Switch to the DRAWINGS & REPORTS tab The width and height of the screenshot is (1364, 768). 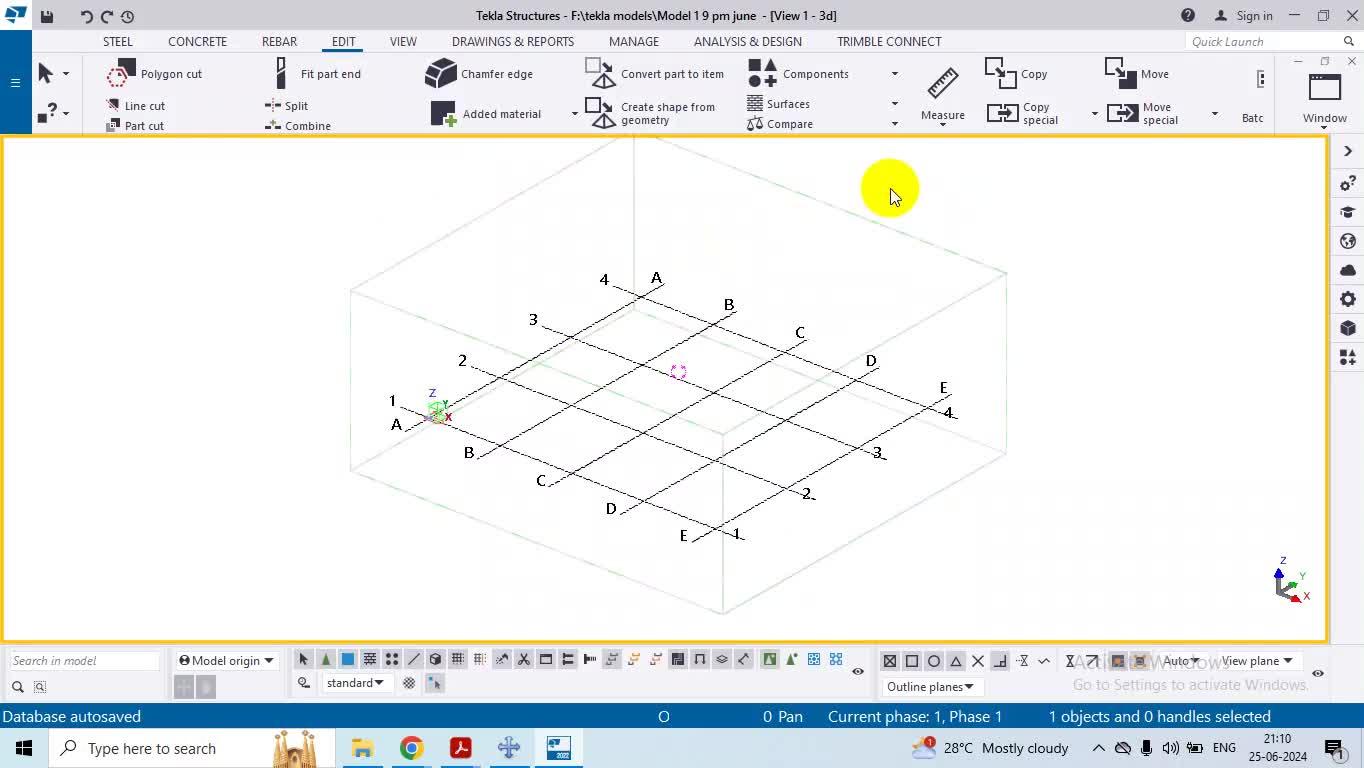(512, 41)
